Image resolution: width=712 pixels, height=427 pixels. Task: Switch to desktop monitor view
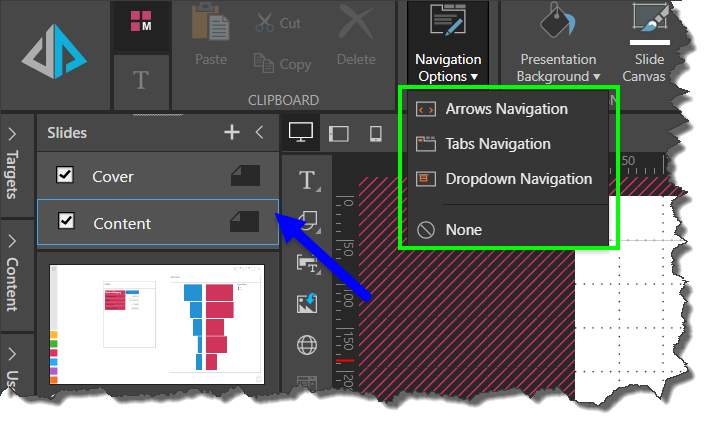coord(301,133)
